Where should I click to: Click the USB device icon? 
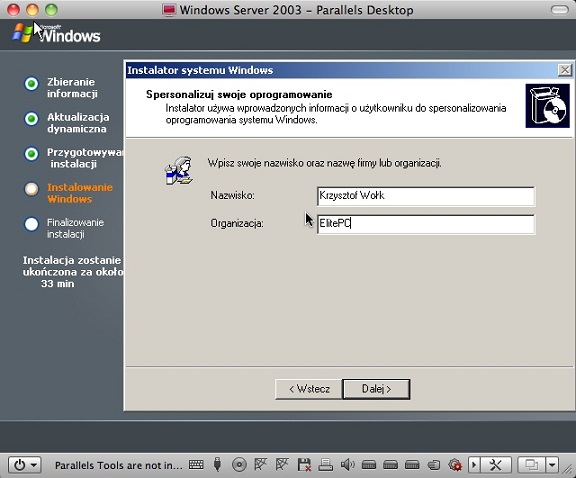pyautogui.click(x=217, y=465)
